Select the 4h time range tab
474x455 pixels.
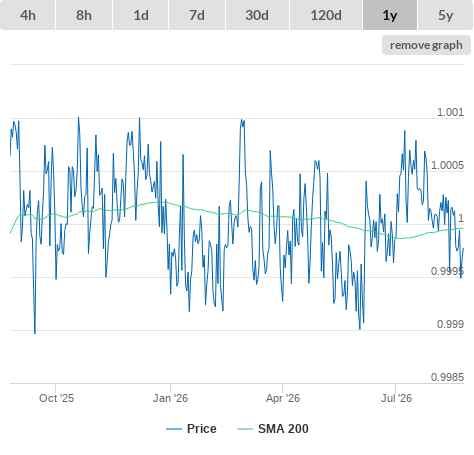28,15
